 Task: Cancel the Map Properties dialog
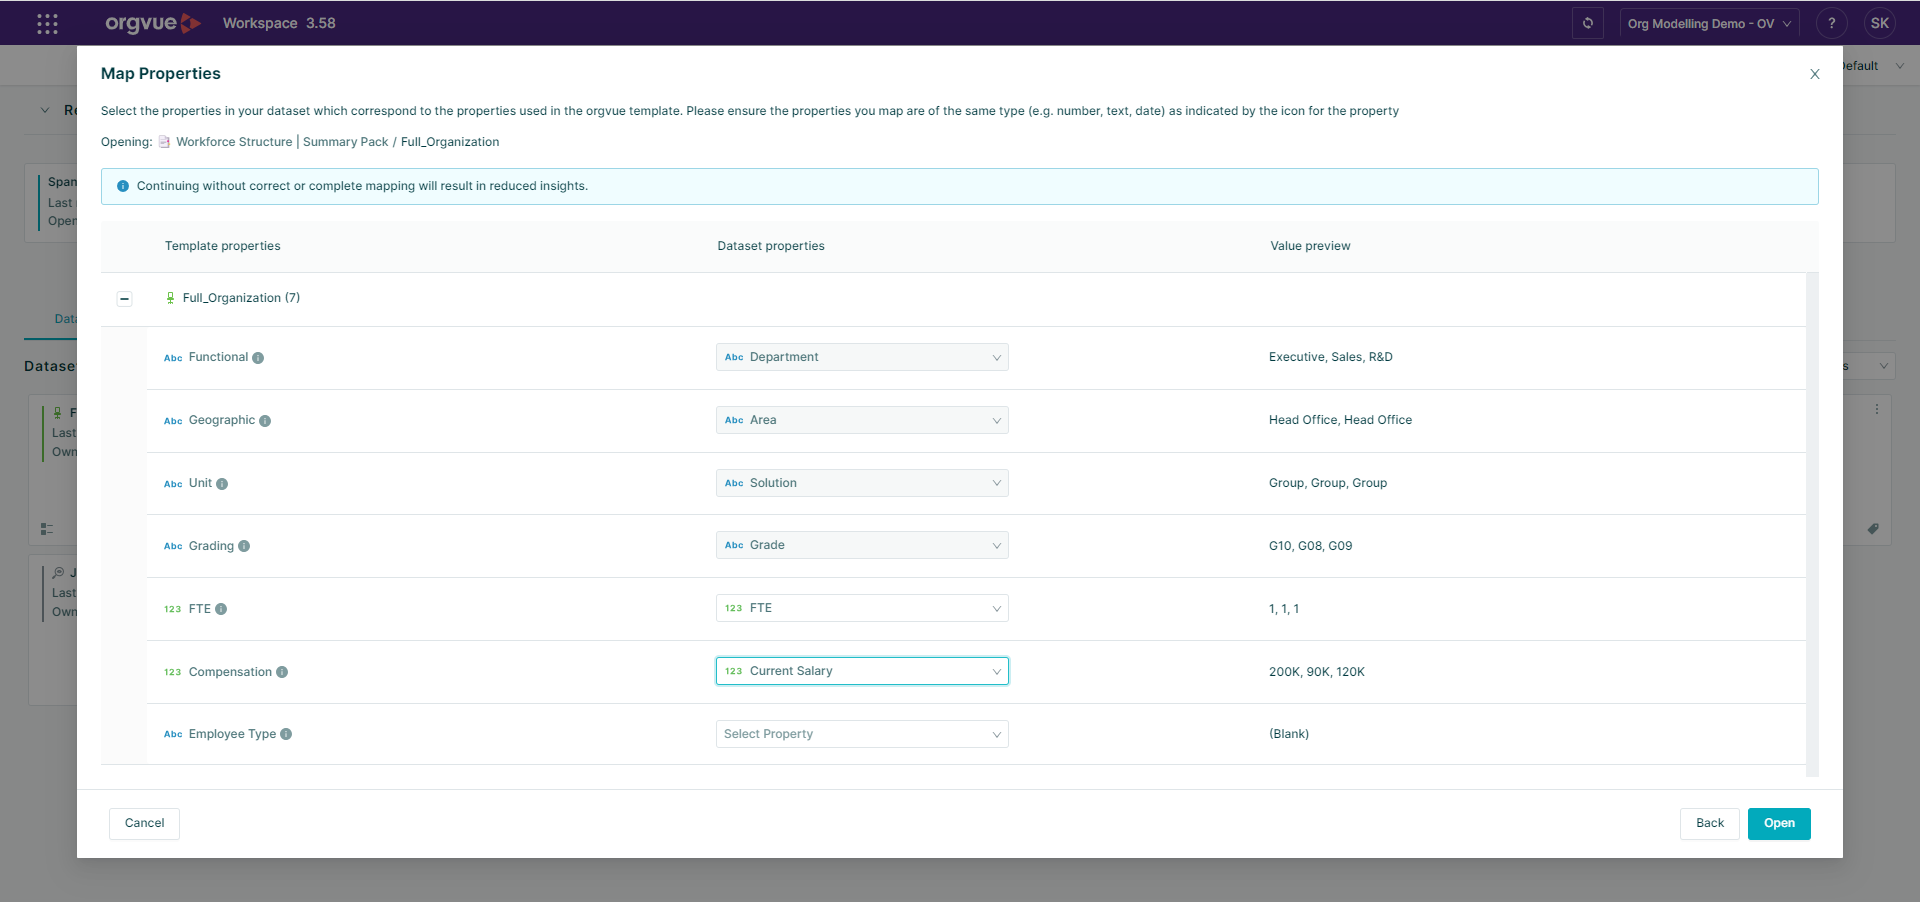tap(144, 823)
